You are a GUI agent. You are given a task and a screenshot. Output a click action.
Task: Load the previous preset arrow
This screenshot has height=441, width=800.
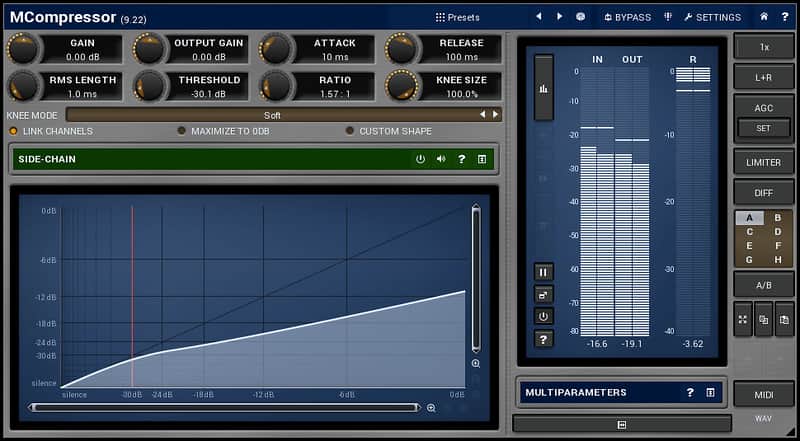tap(538, 17)
